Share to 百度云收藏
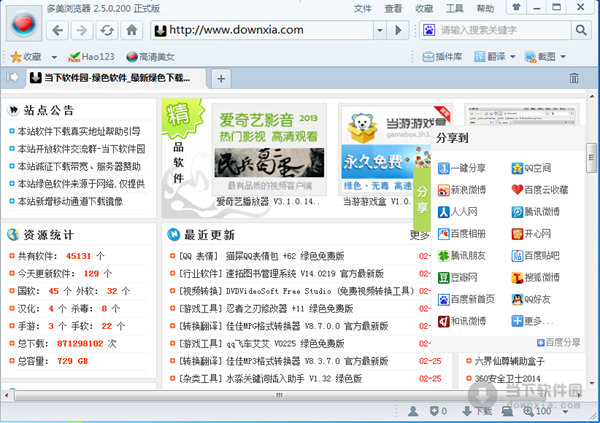The height and width of the screenshot is (423, 600). click(x=540, y=190)
